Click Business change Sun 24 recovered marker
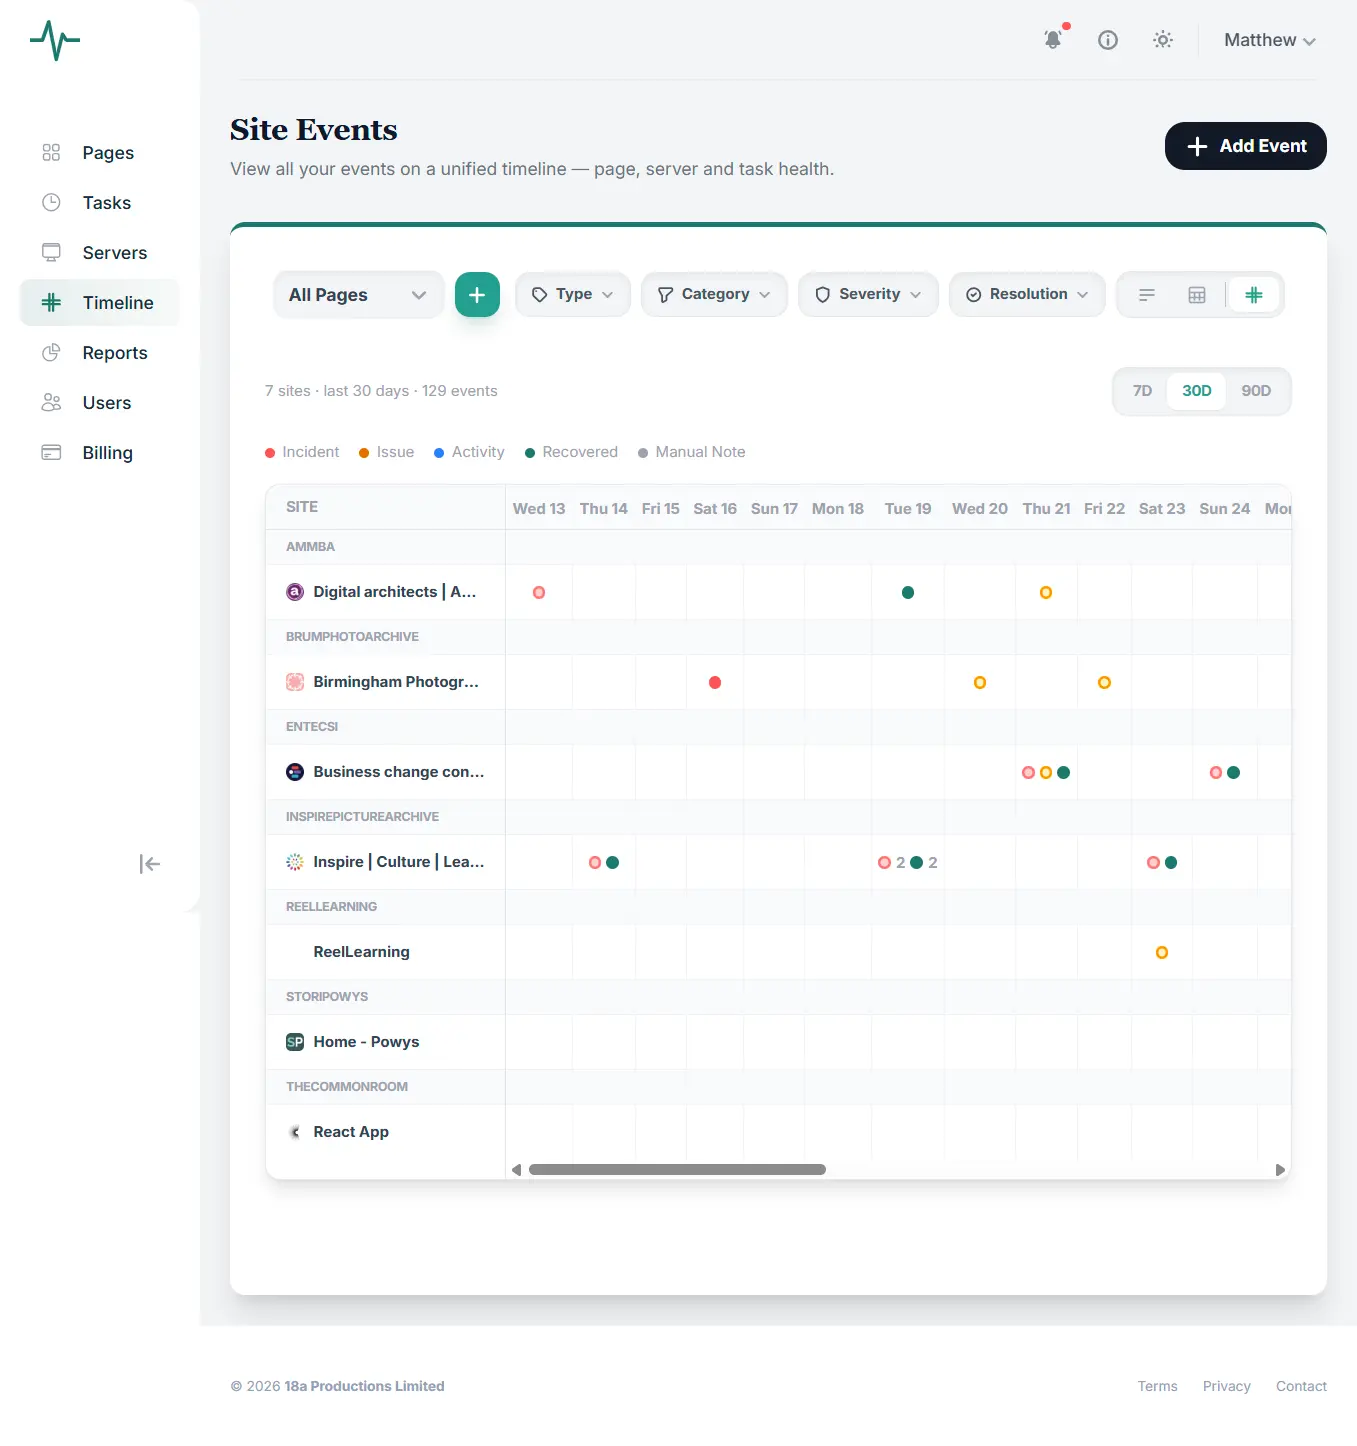 click(x=1234, y=773)
